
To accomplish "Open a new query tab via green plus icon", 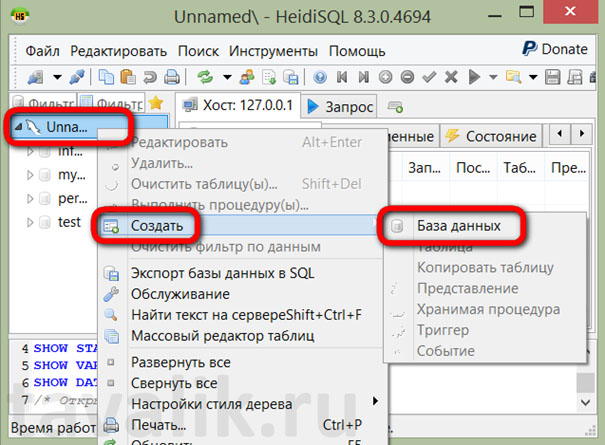I will [395, 107].
